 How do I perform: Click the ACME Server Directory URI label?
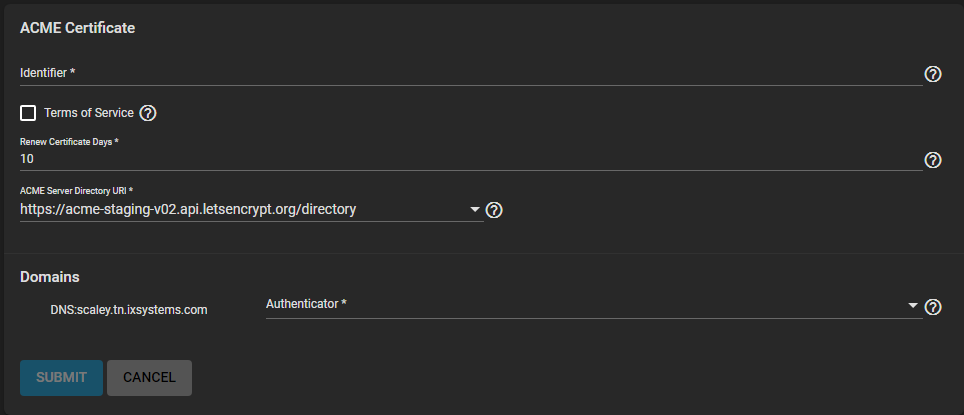tap(77, 190)
